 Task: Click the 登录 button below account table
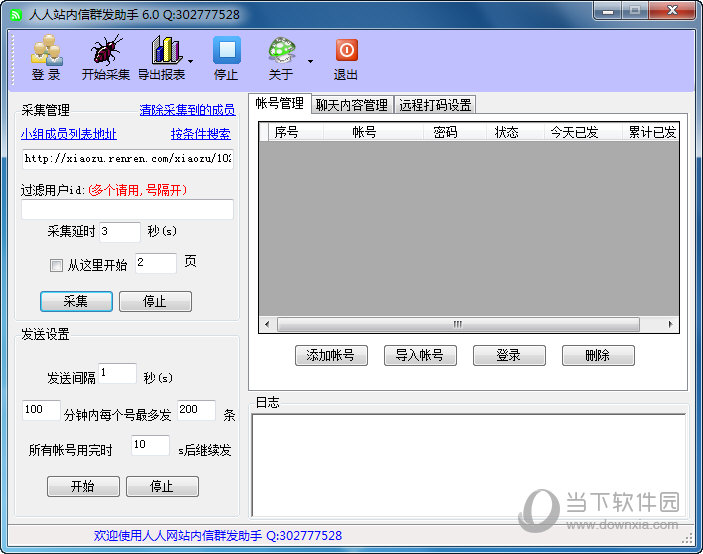click(x=509, y=355)
